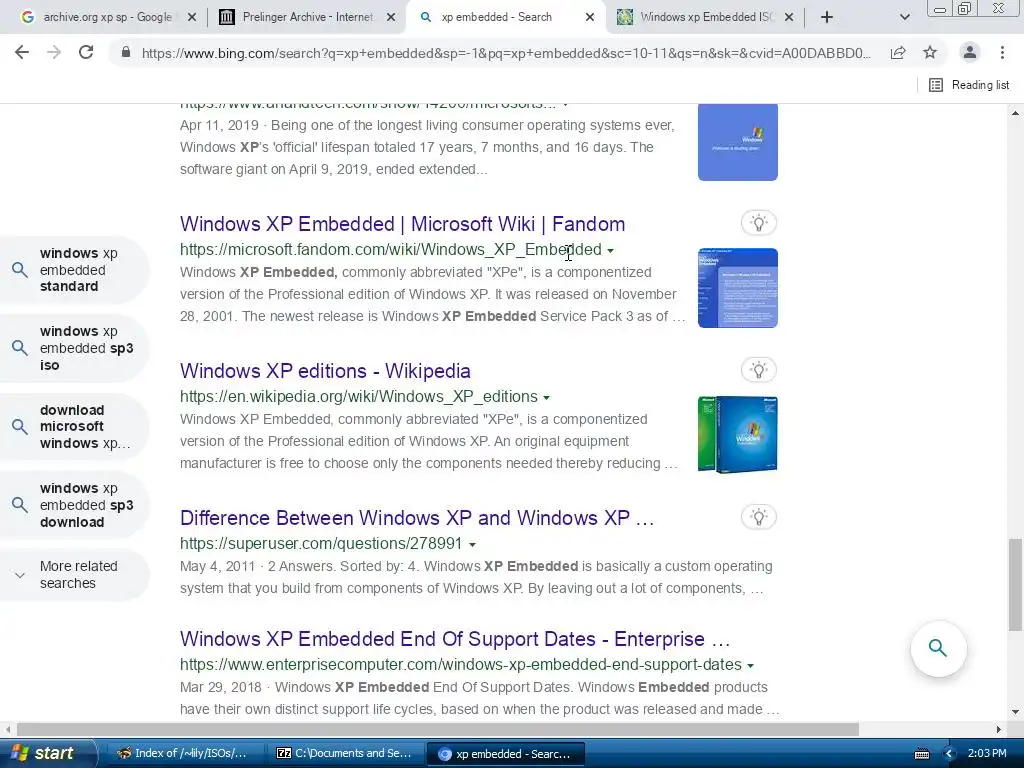Reload the current Bing page
This screenshot has width=1024, height=768.
pyautogui.click(x=86, y=52)
